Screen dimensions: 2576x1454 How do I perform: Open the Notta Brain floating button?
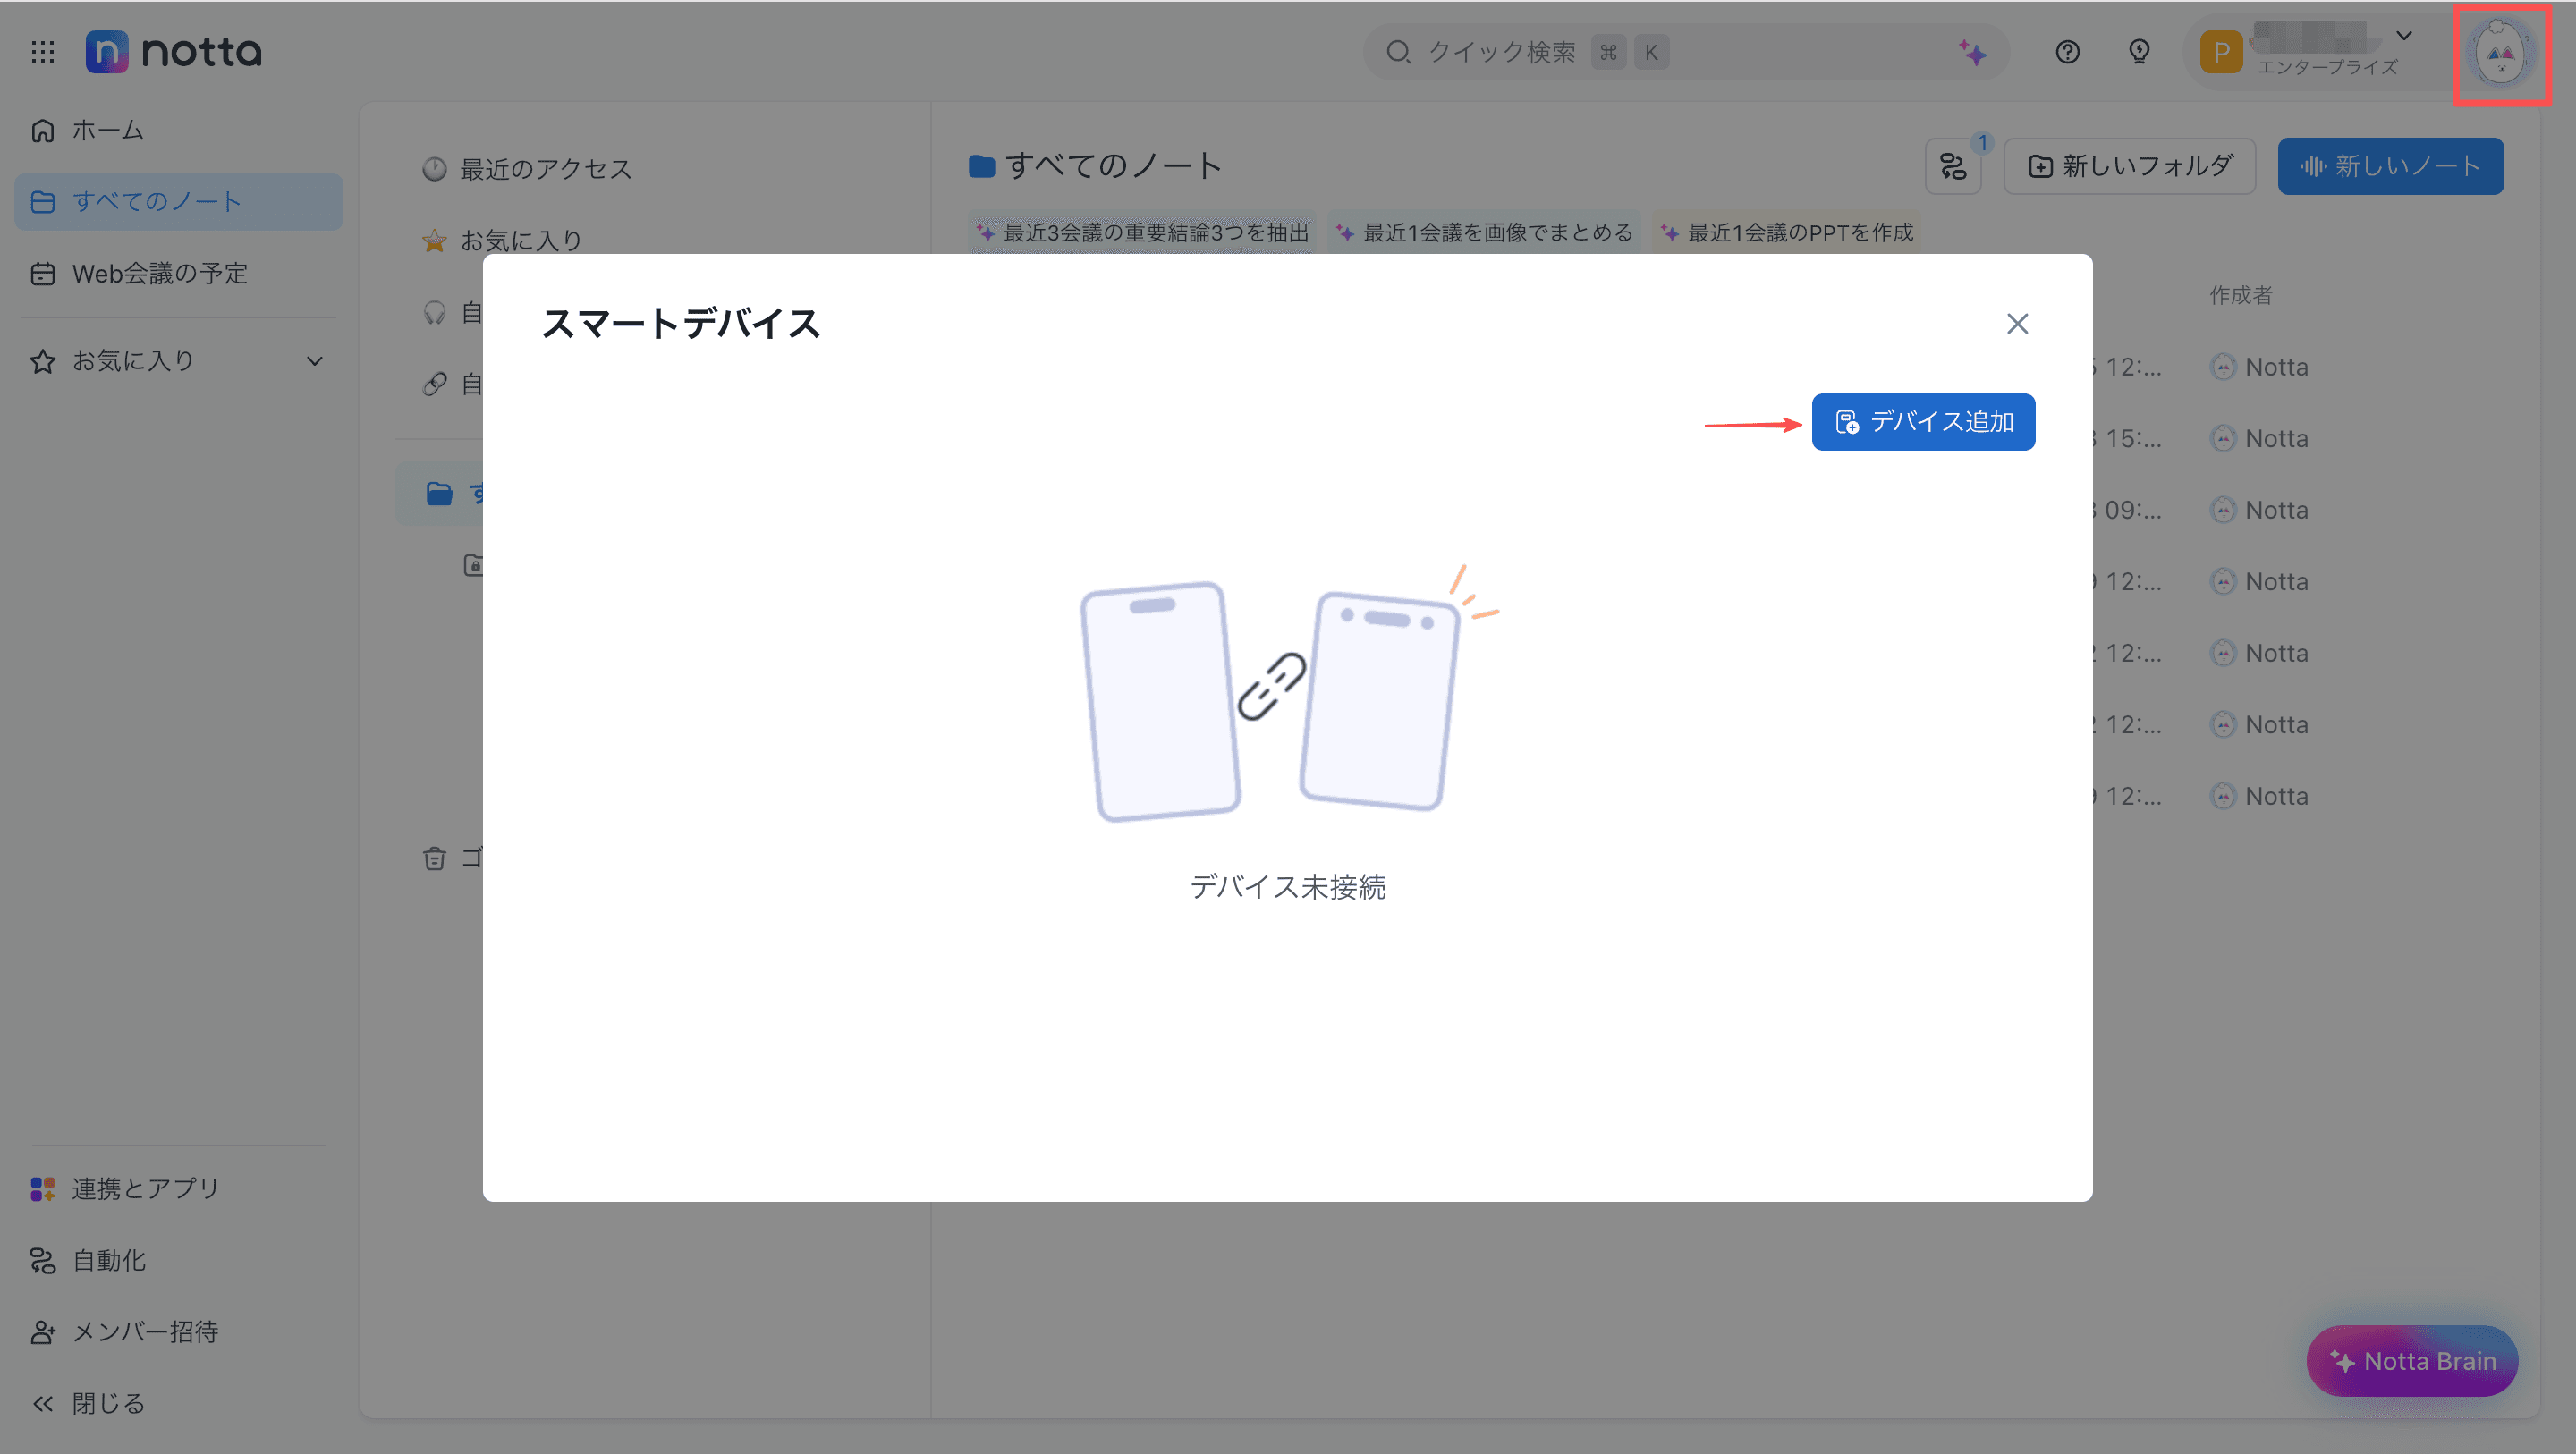click(x=2411, y=1361)
